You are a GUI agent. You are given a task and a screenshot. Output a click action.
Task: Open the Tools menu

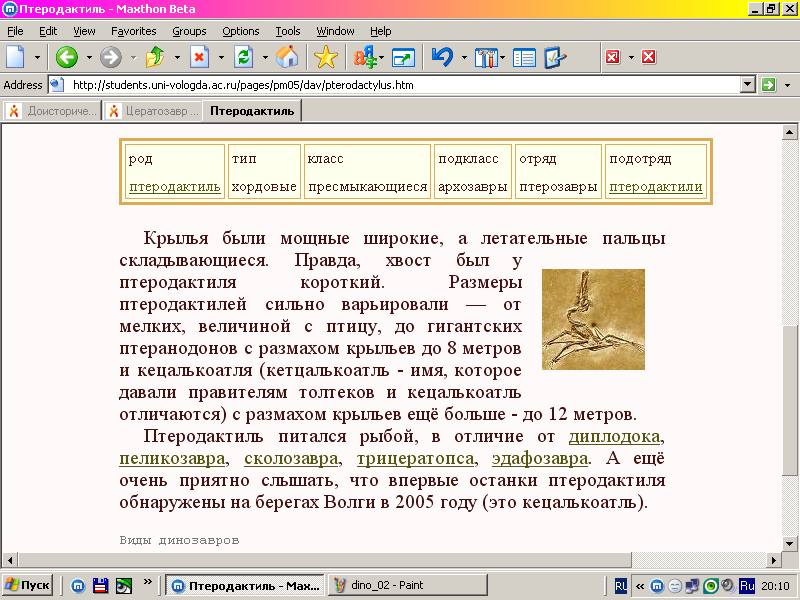point(287,31)
